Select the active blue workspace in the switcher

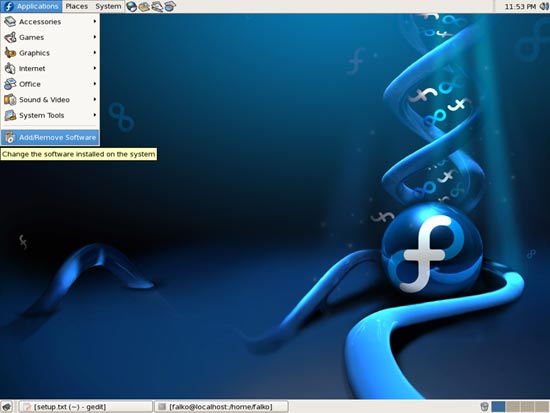pos(498,407)
